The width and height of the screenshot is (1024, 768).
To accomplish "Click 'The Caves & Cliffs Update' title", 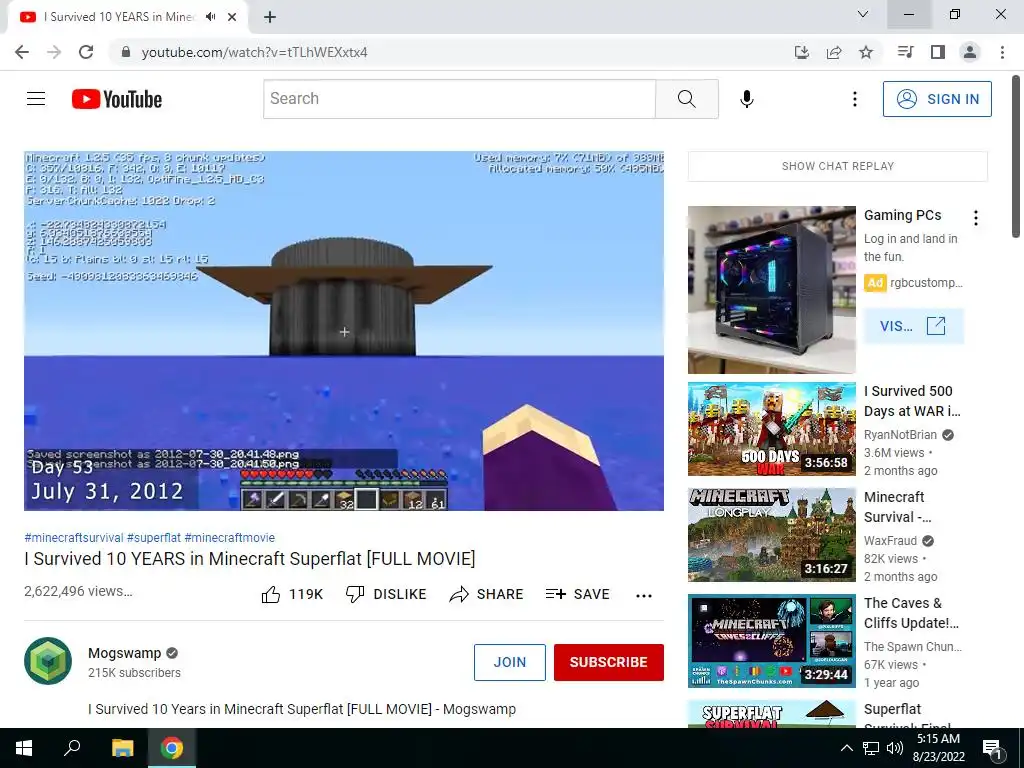I will pyautogui.click(x=911, y=613).
